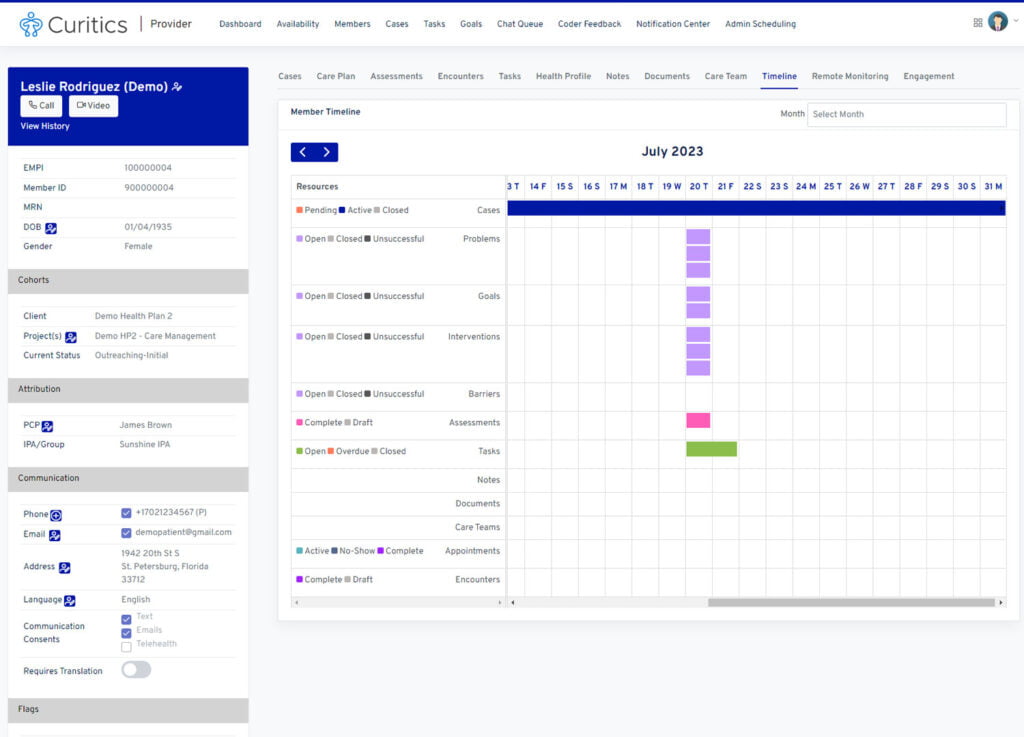
Task: Click the Curitics logo icon
Action: 31,24
